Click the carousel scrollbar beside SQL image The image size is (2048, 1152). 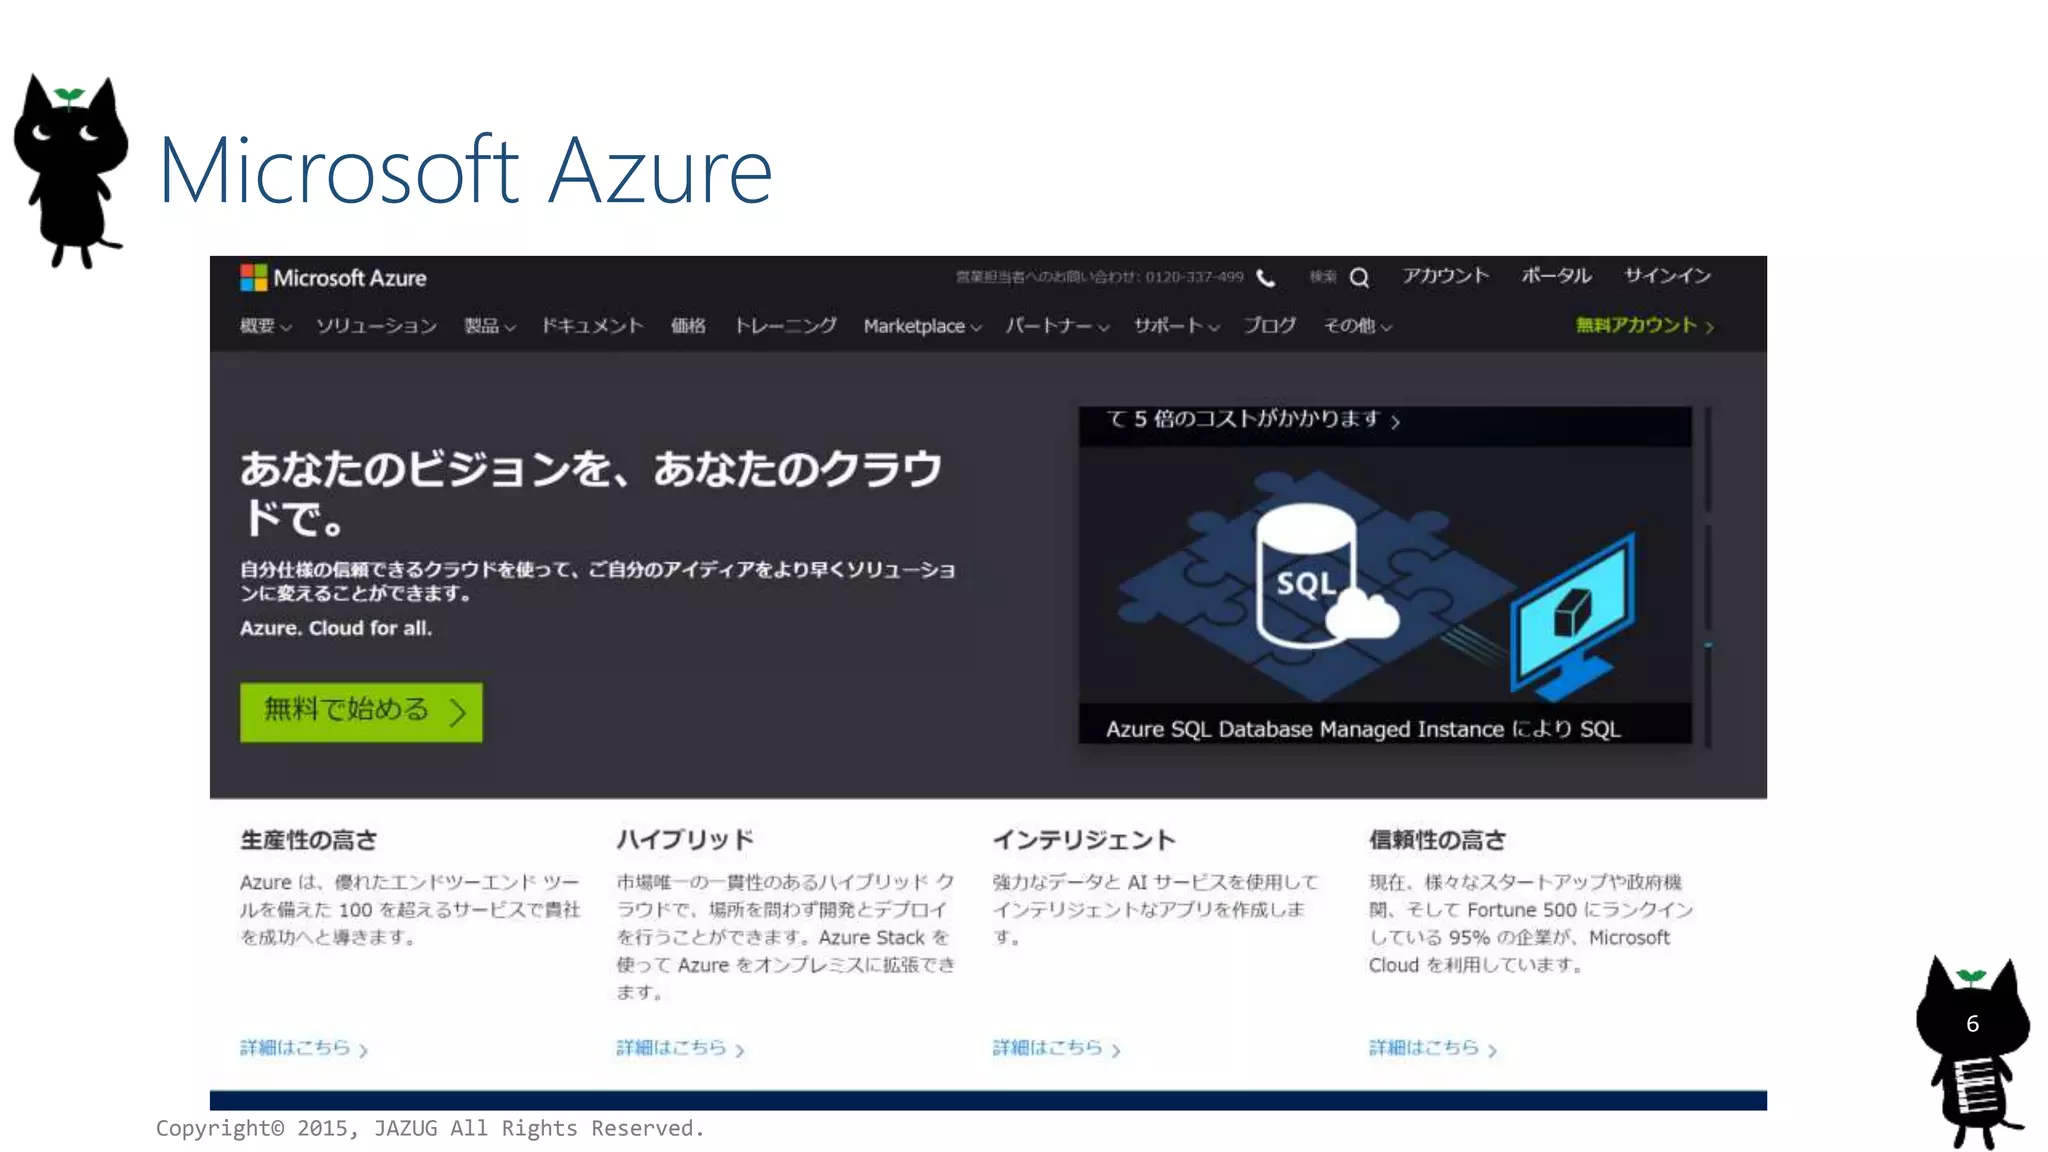point(1708,577)
